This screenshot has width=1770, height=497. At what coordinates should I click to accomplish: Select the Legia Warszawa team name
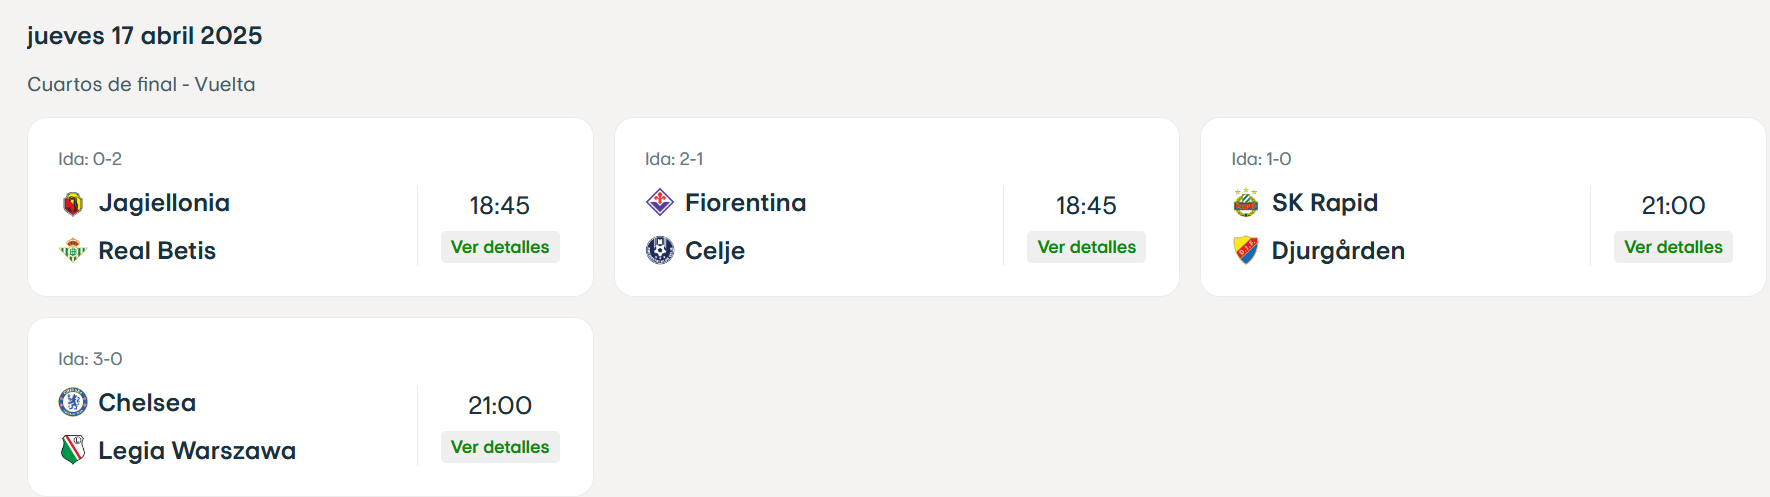(197, 451)
